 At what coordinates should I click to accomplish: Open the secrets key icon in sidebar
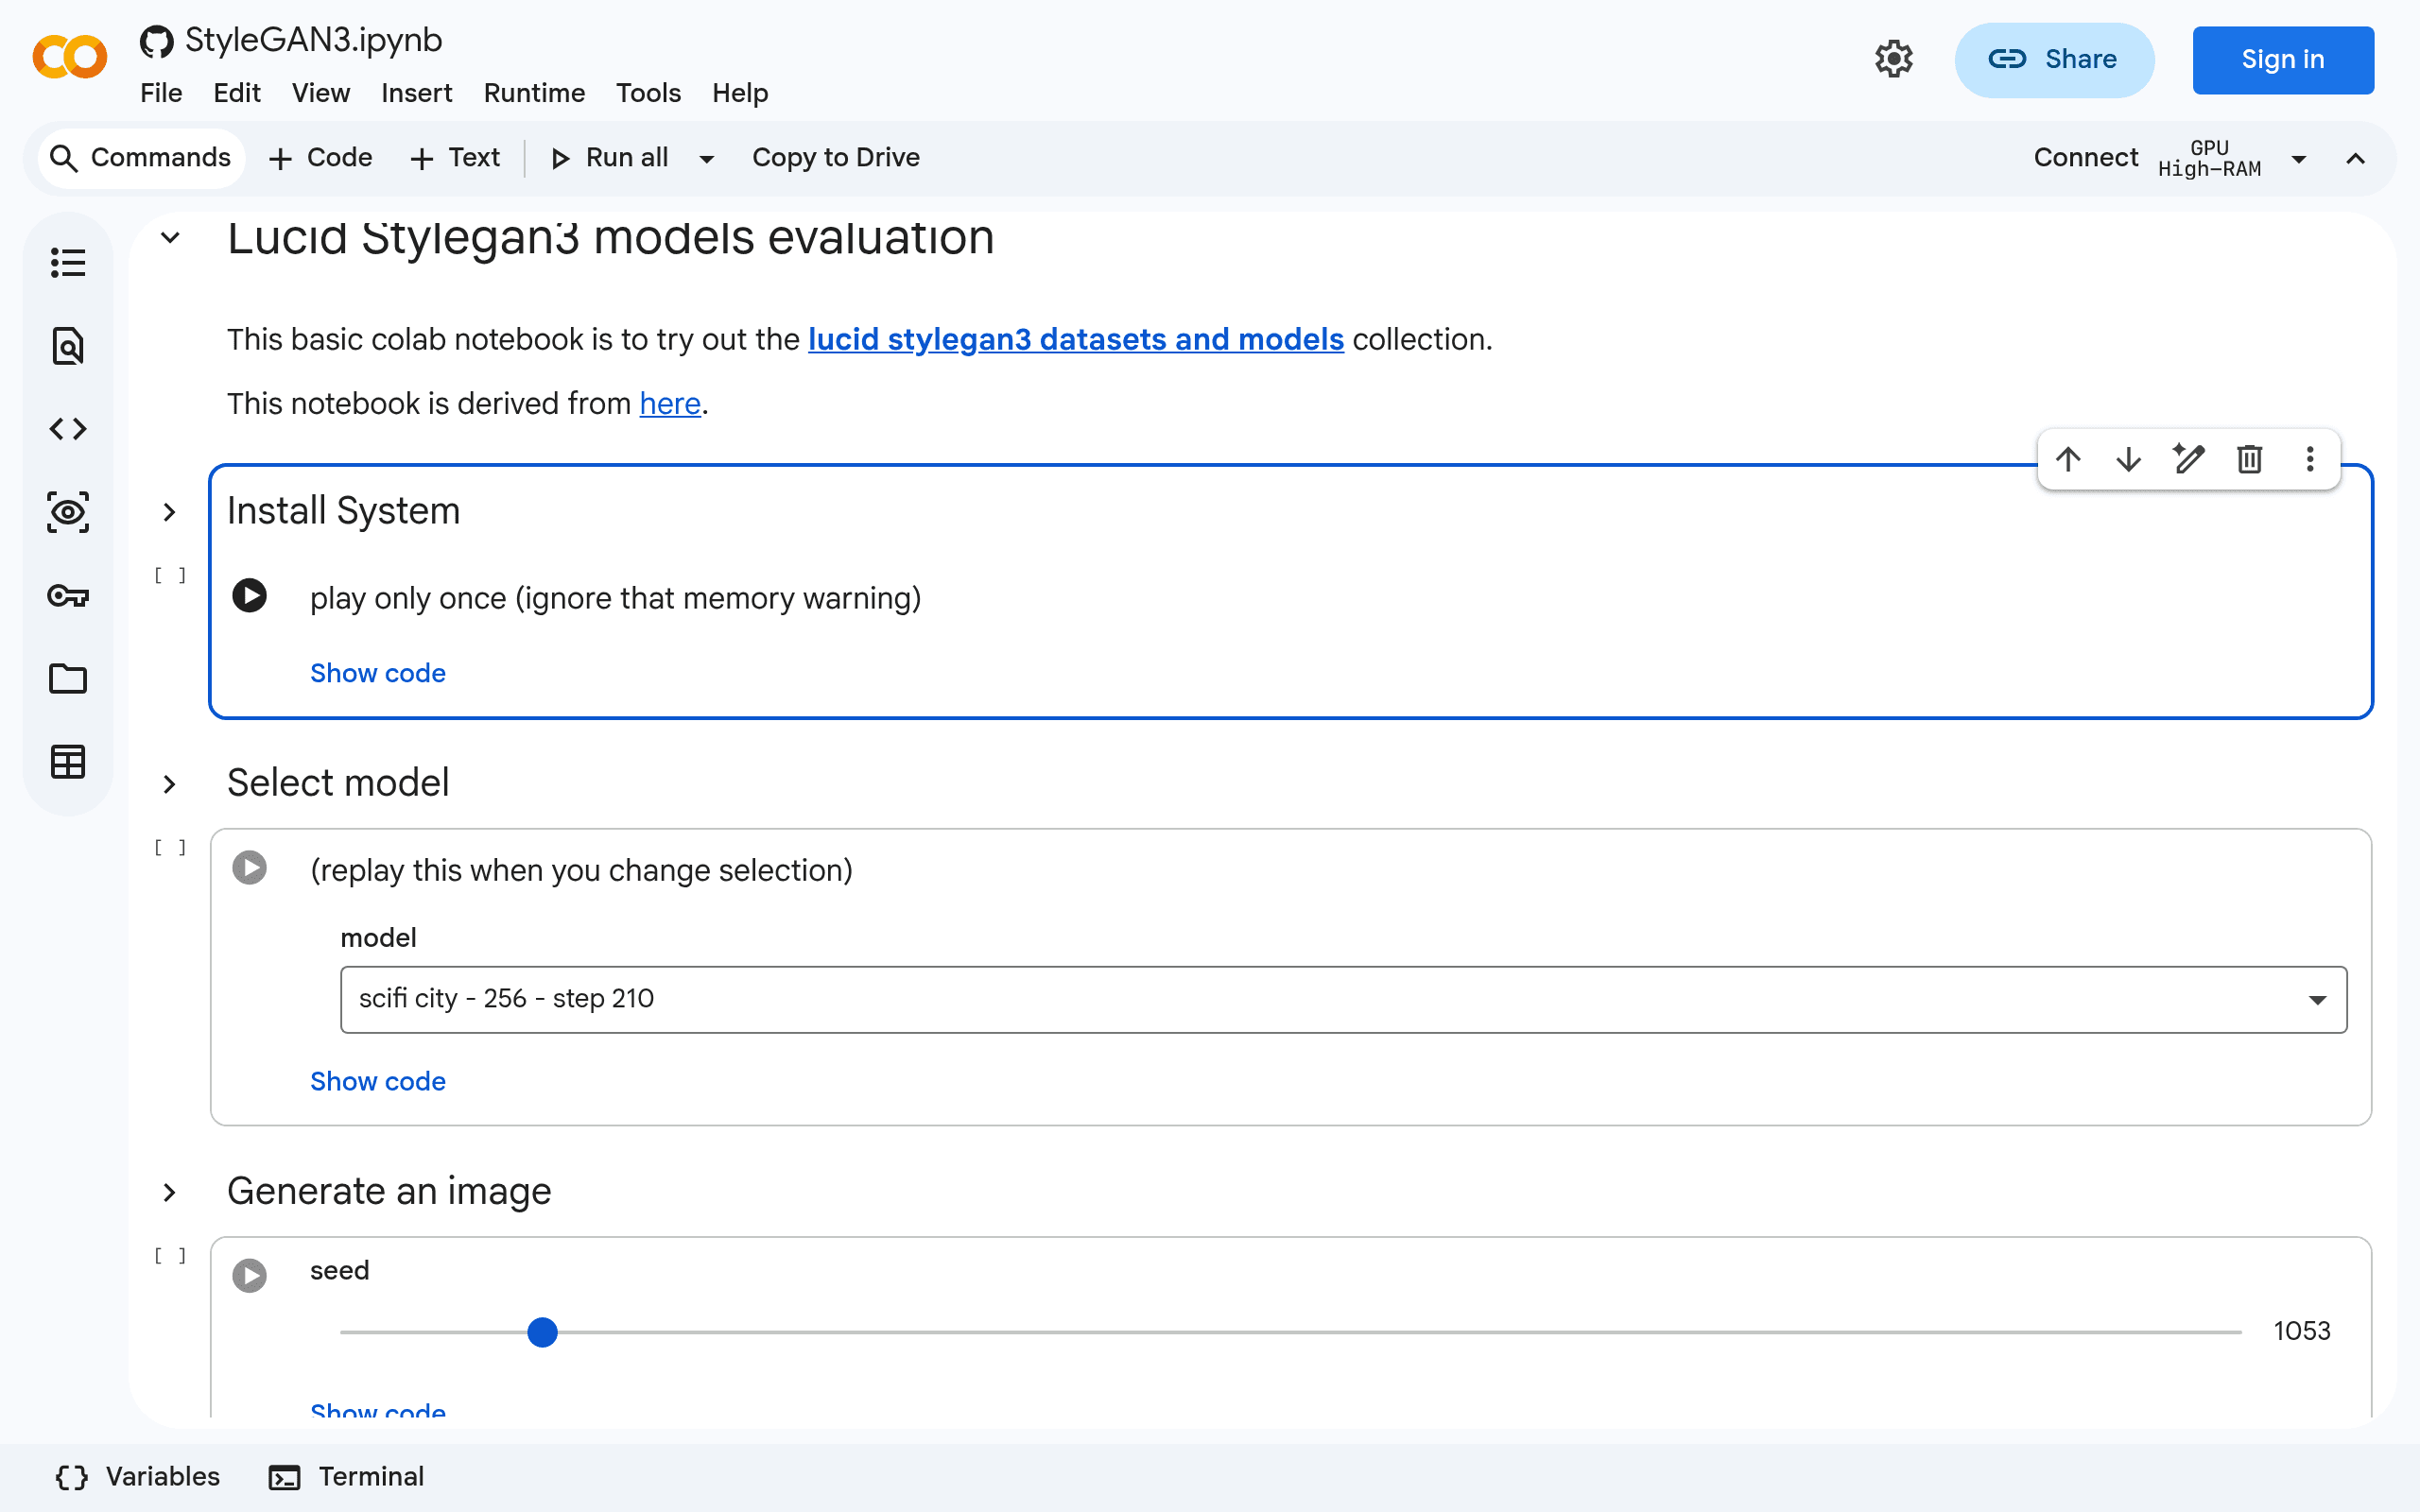68,596
